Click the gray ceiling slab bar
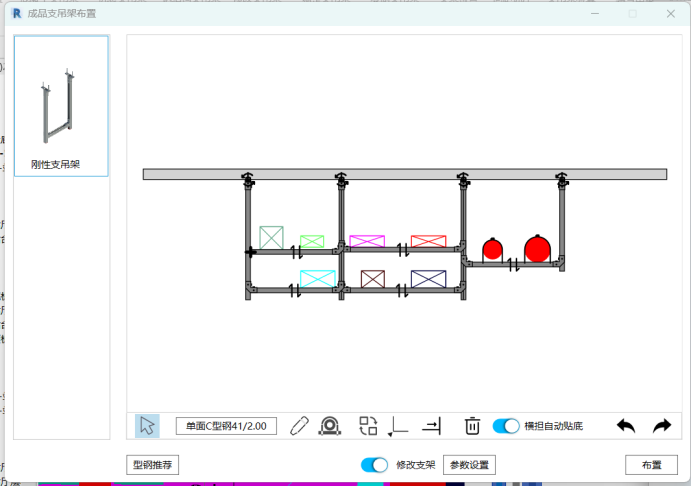This screenshot has height=486, width=691. (405, 174)
